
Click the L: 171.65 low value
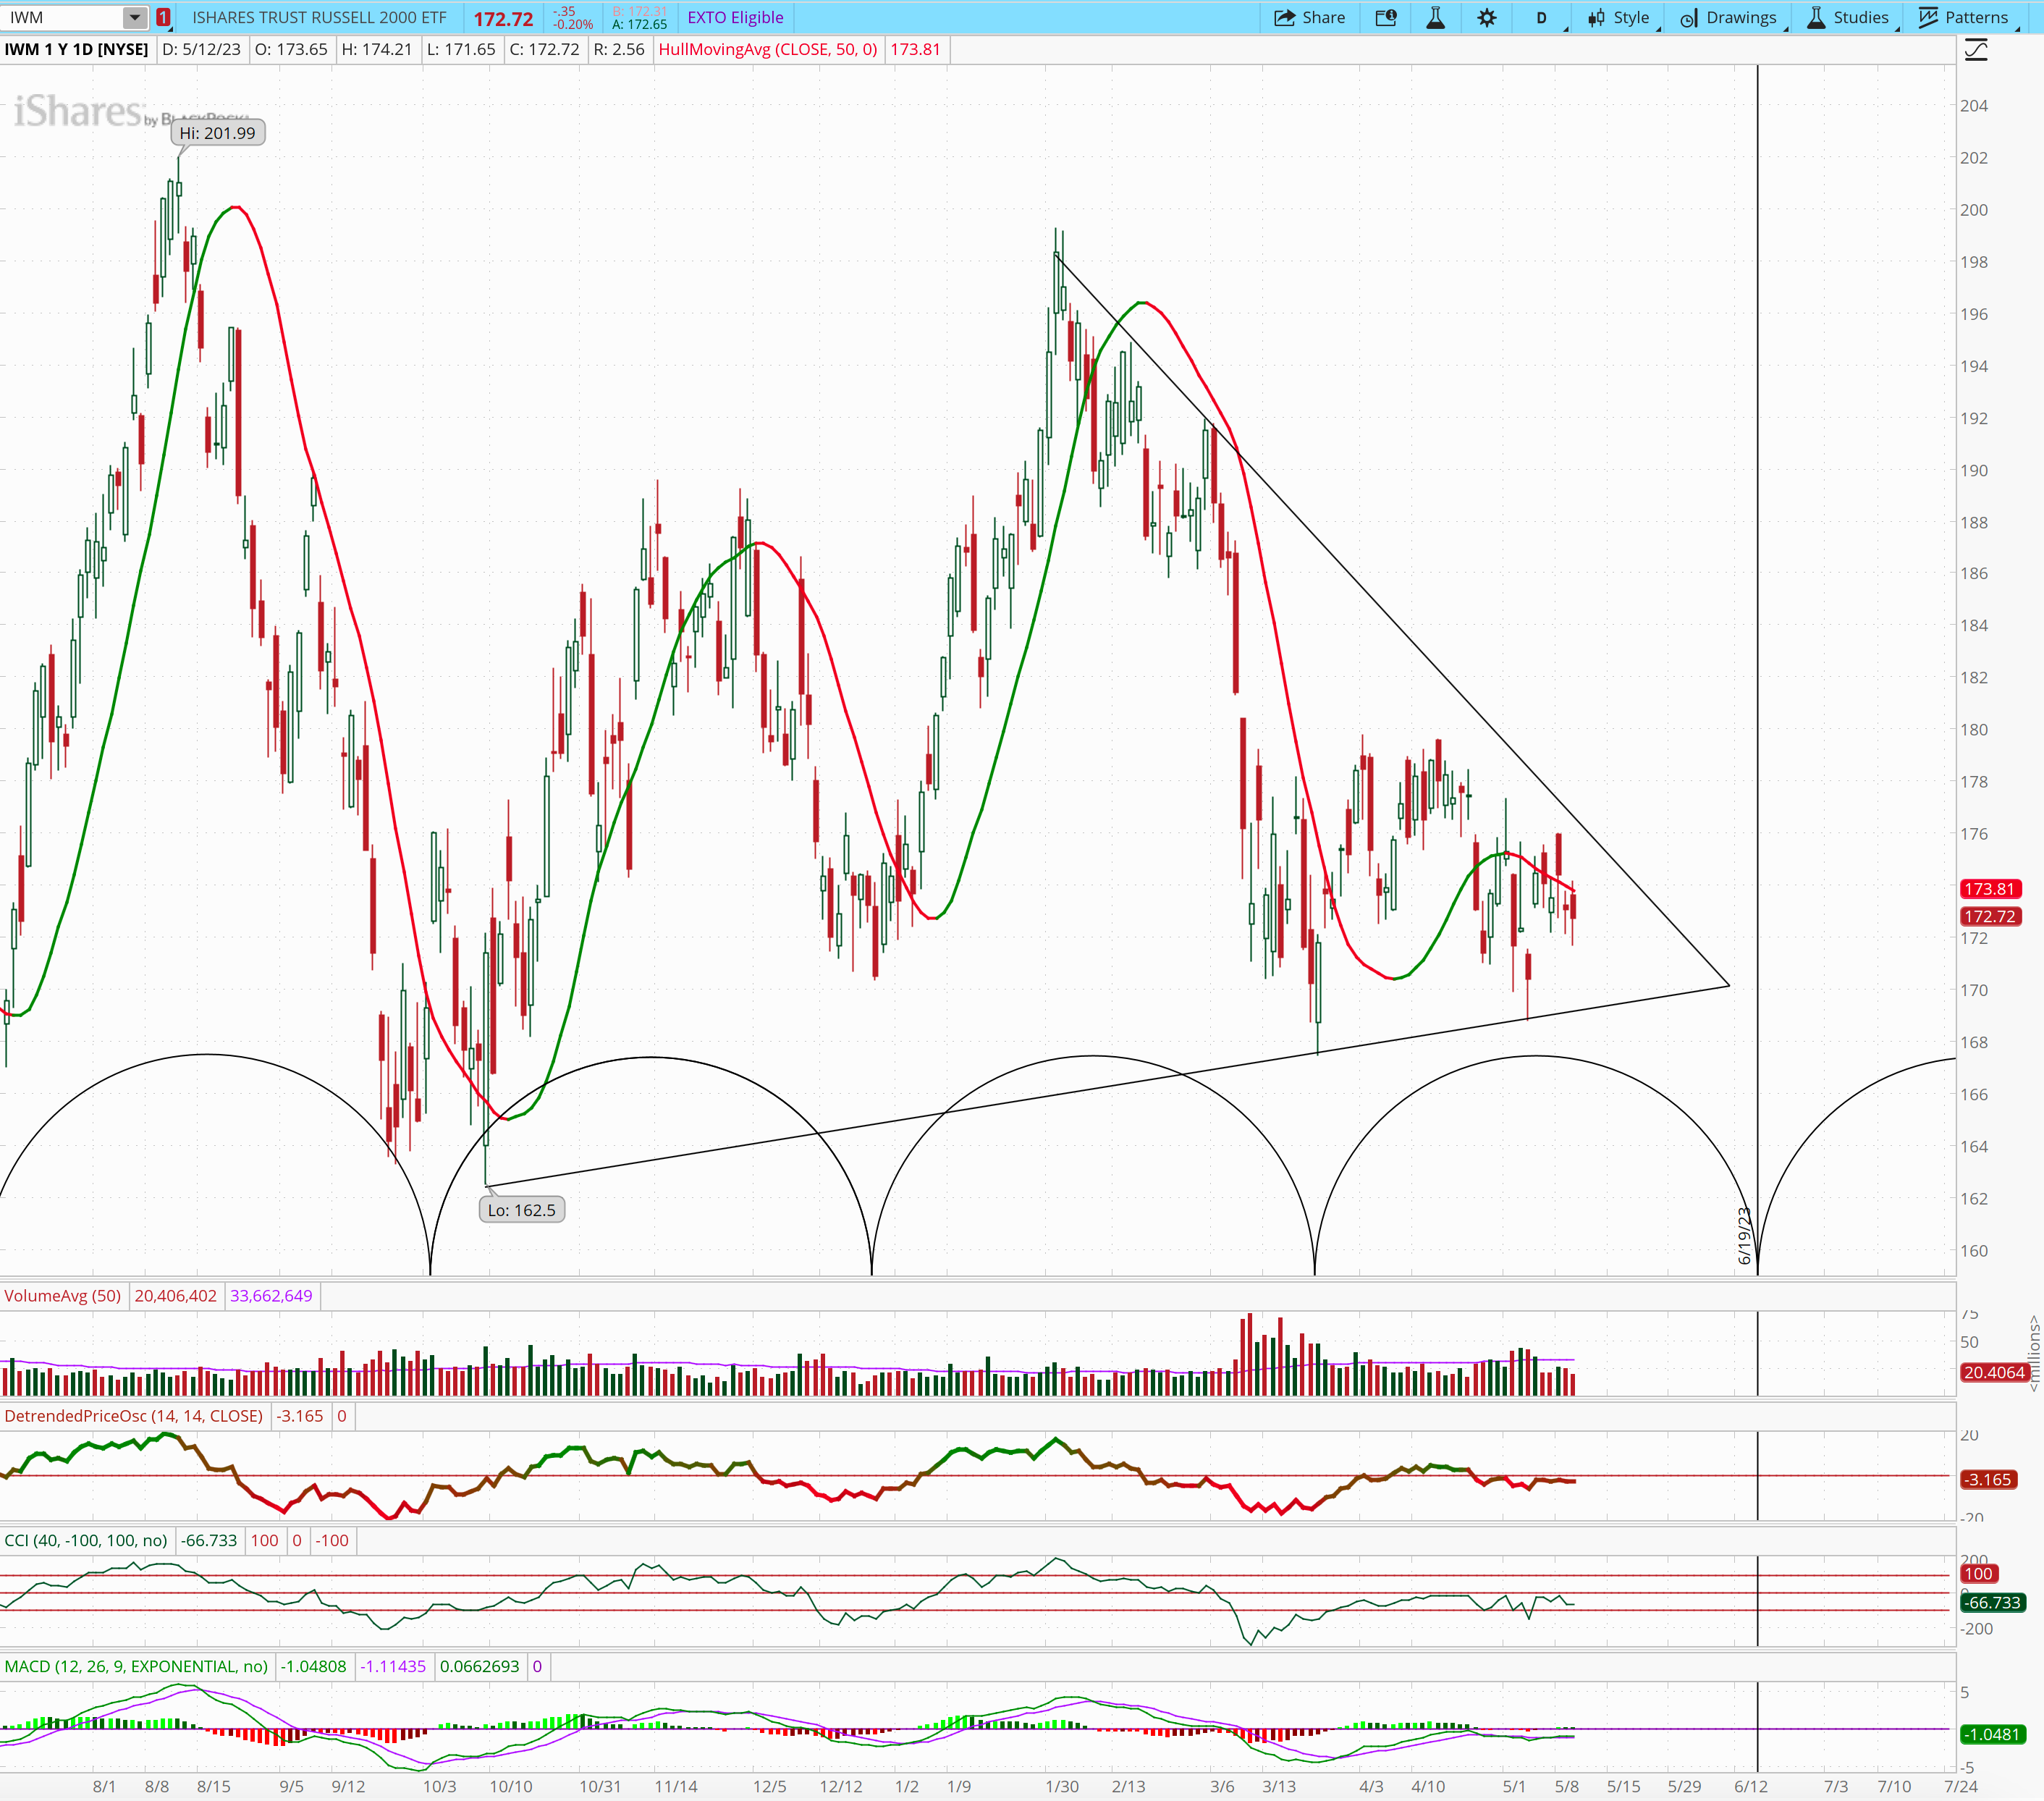(461, 49)
